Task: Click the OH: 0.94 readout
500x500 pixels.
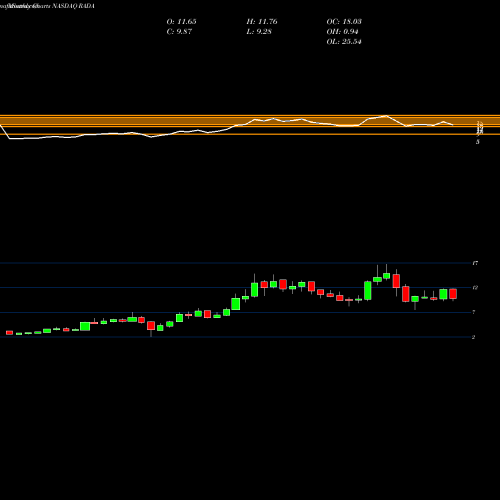Action: pos(343,32)
